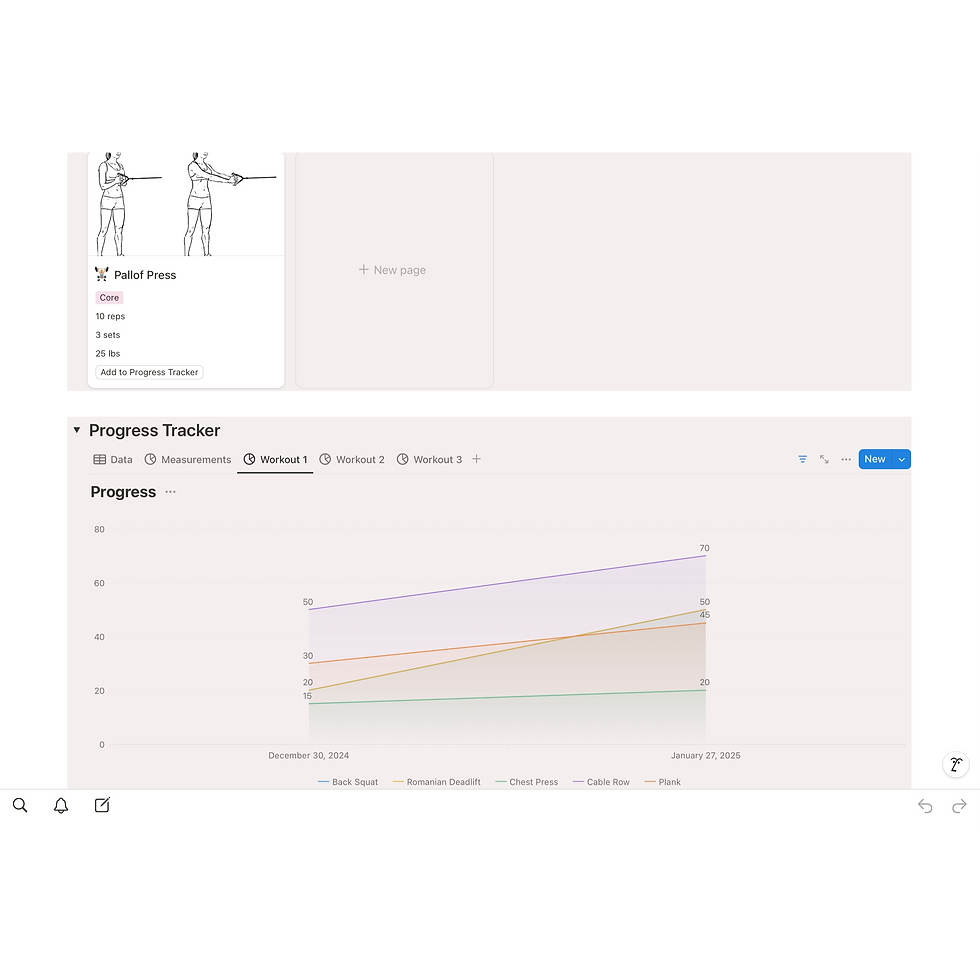Viewport: 980px width, 980px height.
Task: Open the Pallof Press exercise illustration
Action: click(186, 204)
